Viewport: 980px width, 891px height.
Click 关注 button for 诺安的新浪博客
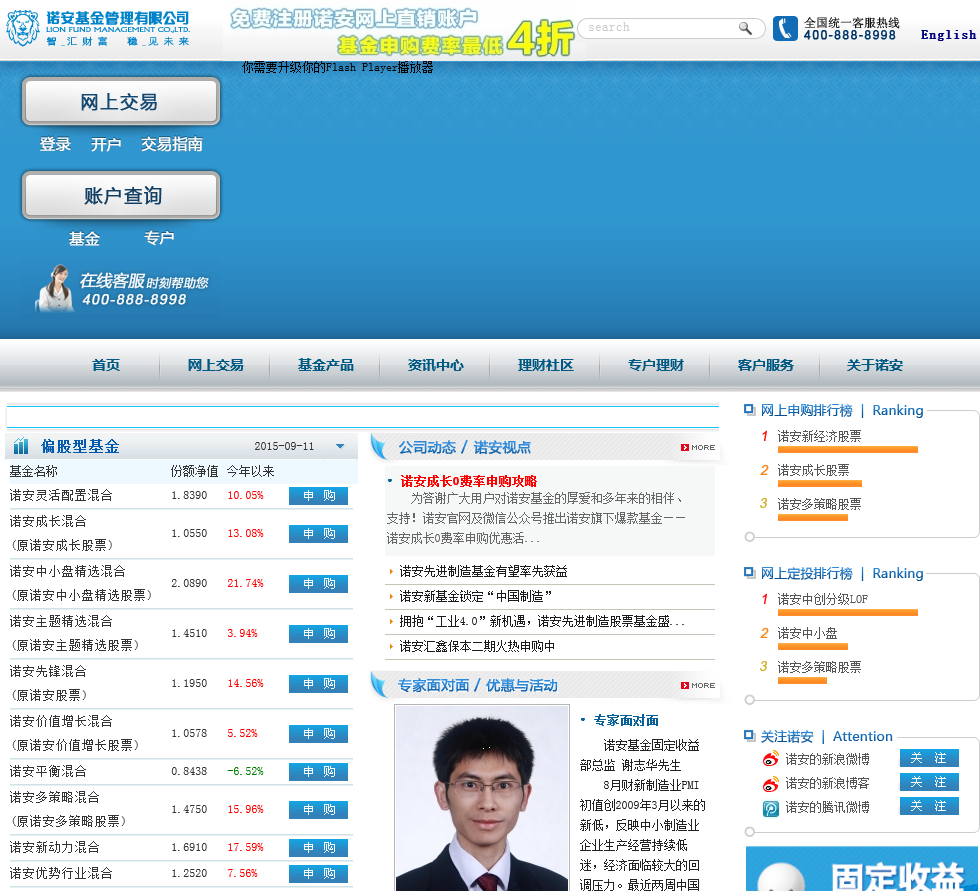(x=929, y=782)
